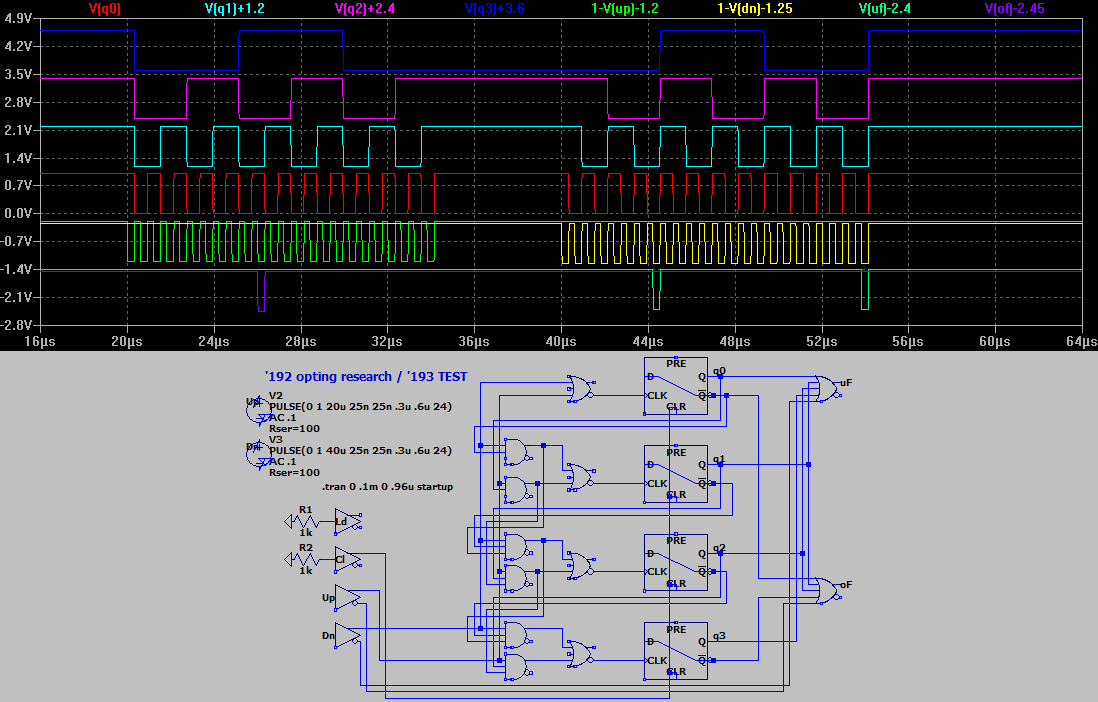
Task: Click the V(q0) red trace label
Action: click(x=106, y=8)
